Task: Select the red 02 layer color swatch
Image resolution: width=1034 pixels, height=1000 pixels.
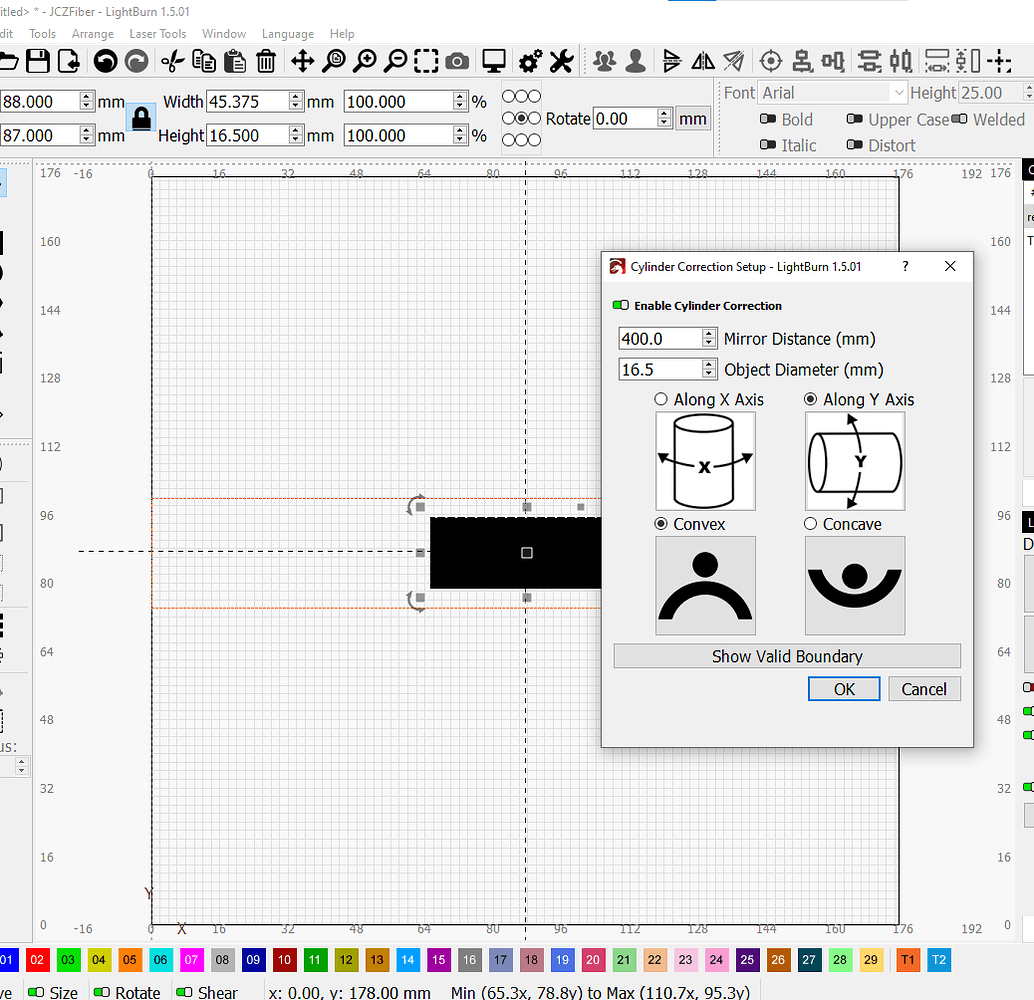Action: tap(38, 960)
